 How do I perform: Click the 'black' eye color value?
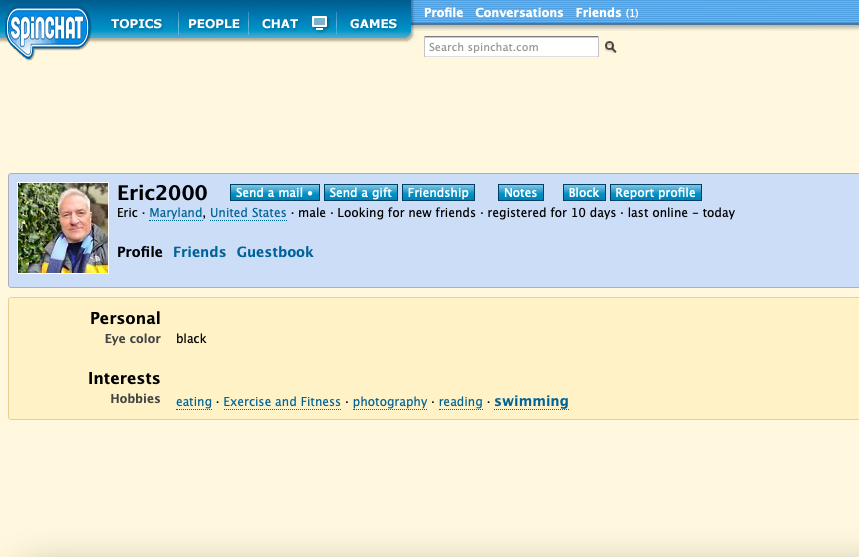[191, 339]
